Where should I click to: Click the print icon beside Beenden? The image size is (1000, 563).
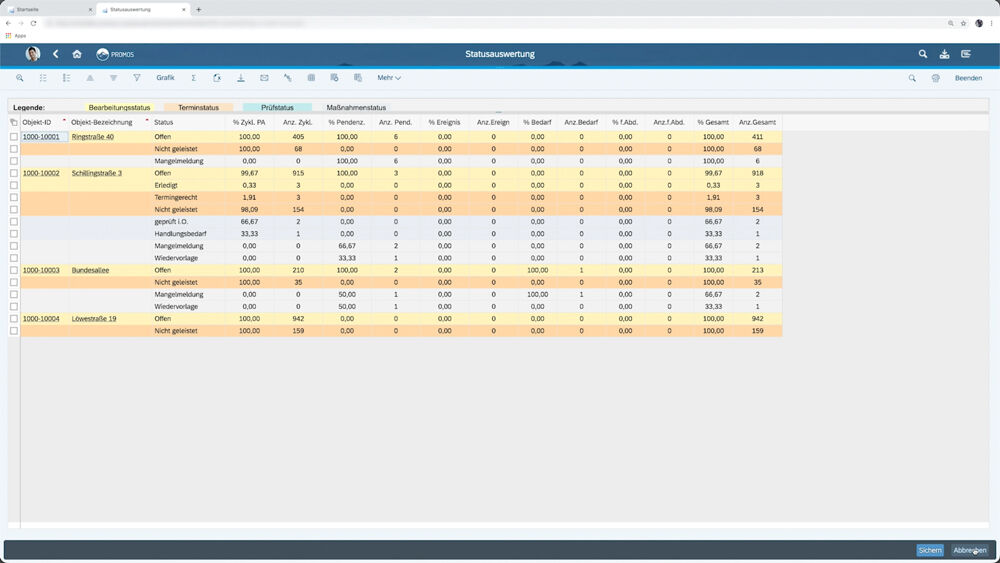(936, 78)
